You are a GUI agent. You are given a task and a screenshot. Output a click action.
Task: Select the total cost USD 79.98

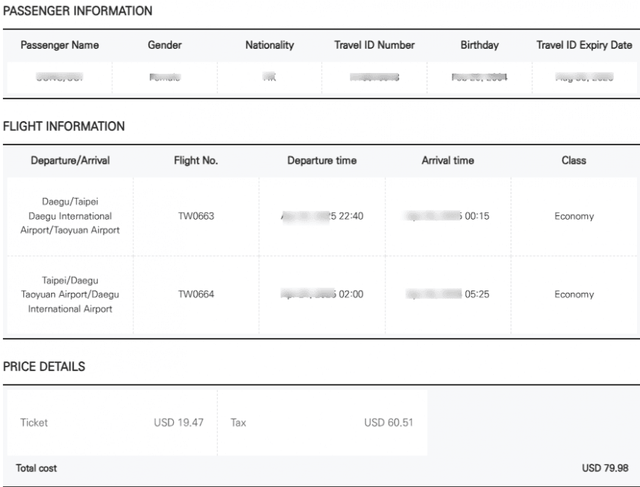pyautogui.click(x=606, y=468)
